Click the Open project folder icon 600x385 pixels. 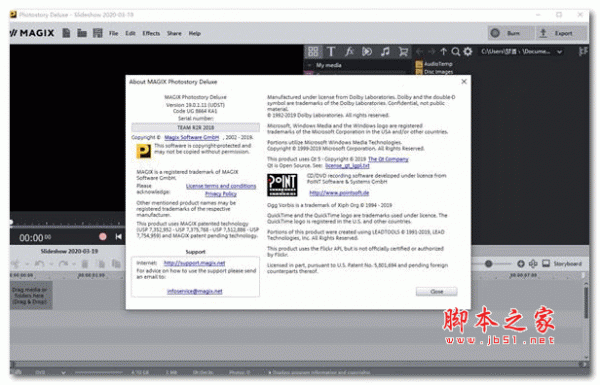pyautogui.click(x=82, y=33)
